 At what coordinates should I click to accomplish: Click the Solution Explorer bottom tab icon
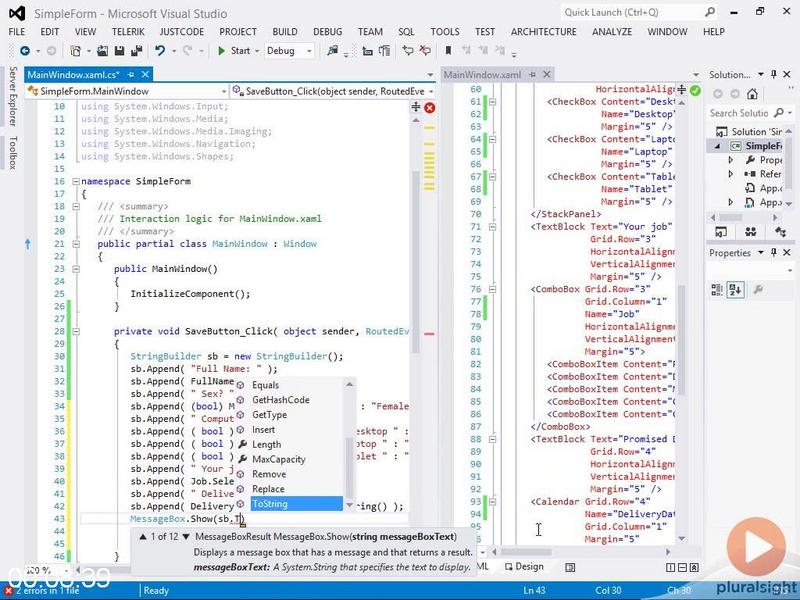pyautogui.click(x=721, y=232)
